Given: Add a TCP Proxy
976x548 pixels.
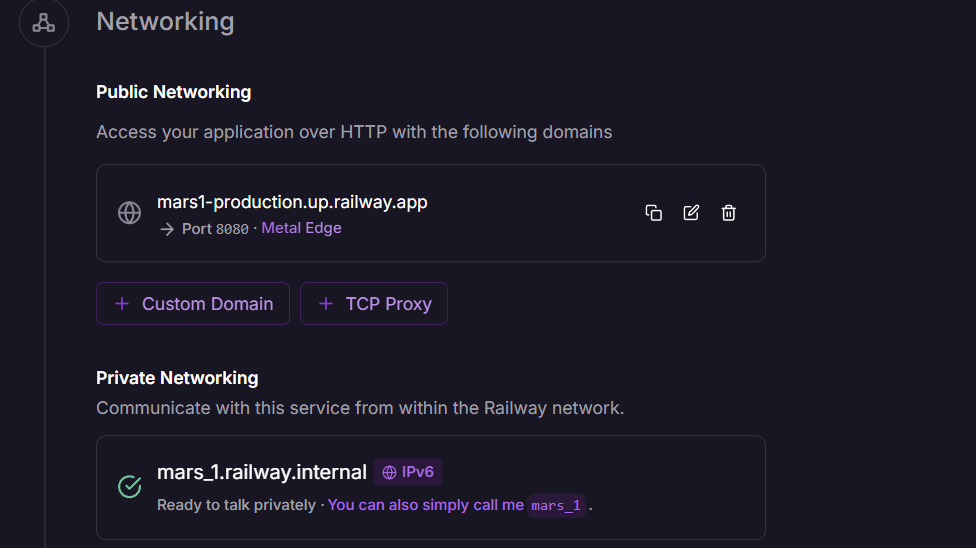Looking at the screenshot, I should coord(373,303).
